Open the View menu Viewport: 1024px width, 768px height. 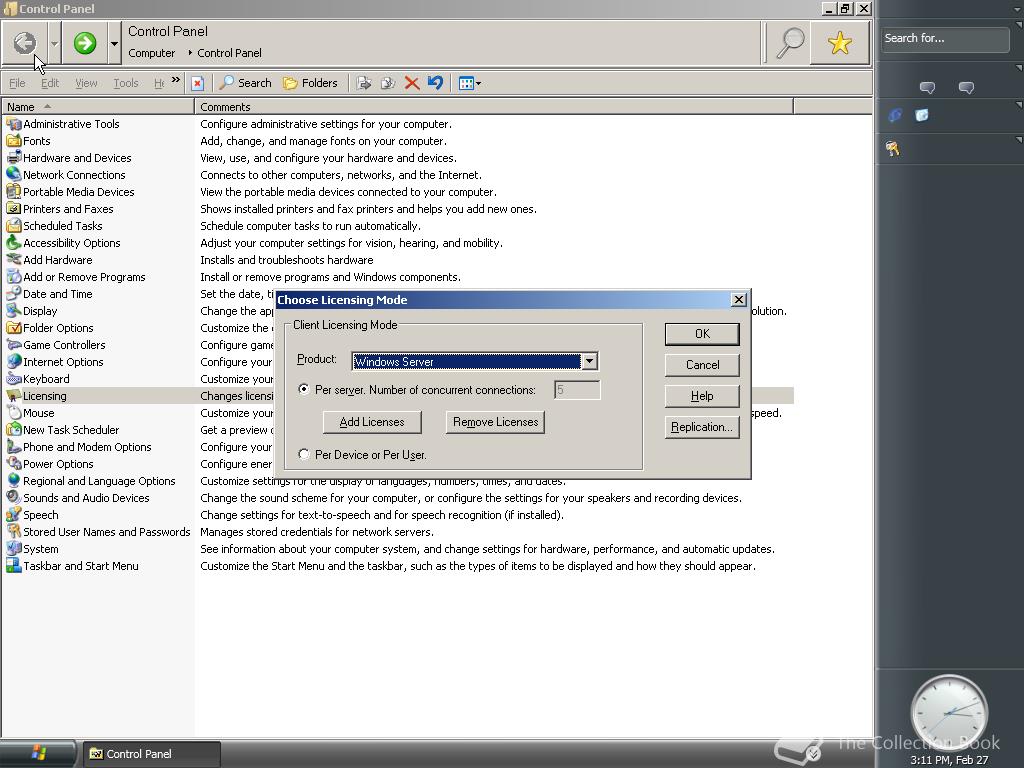pos(86,83)
